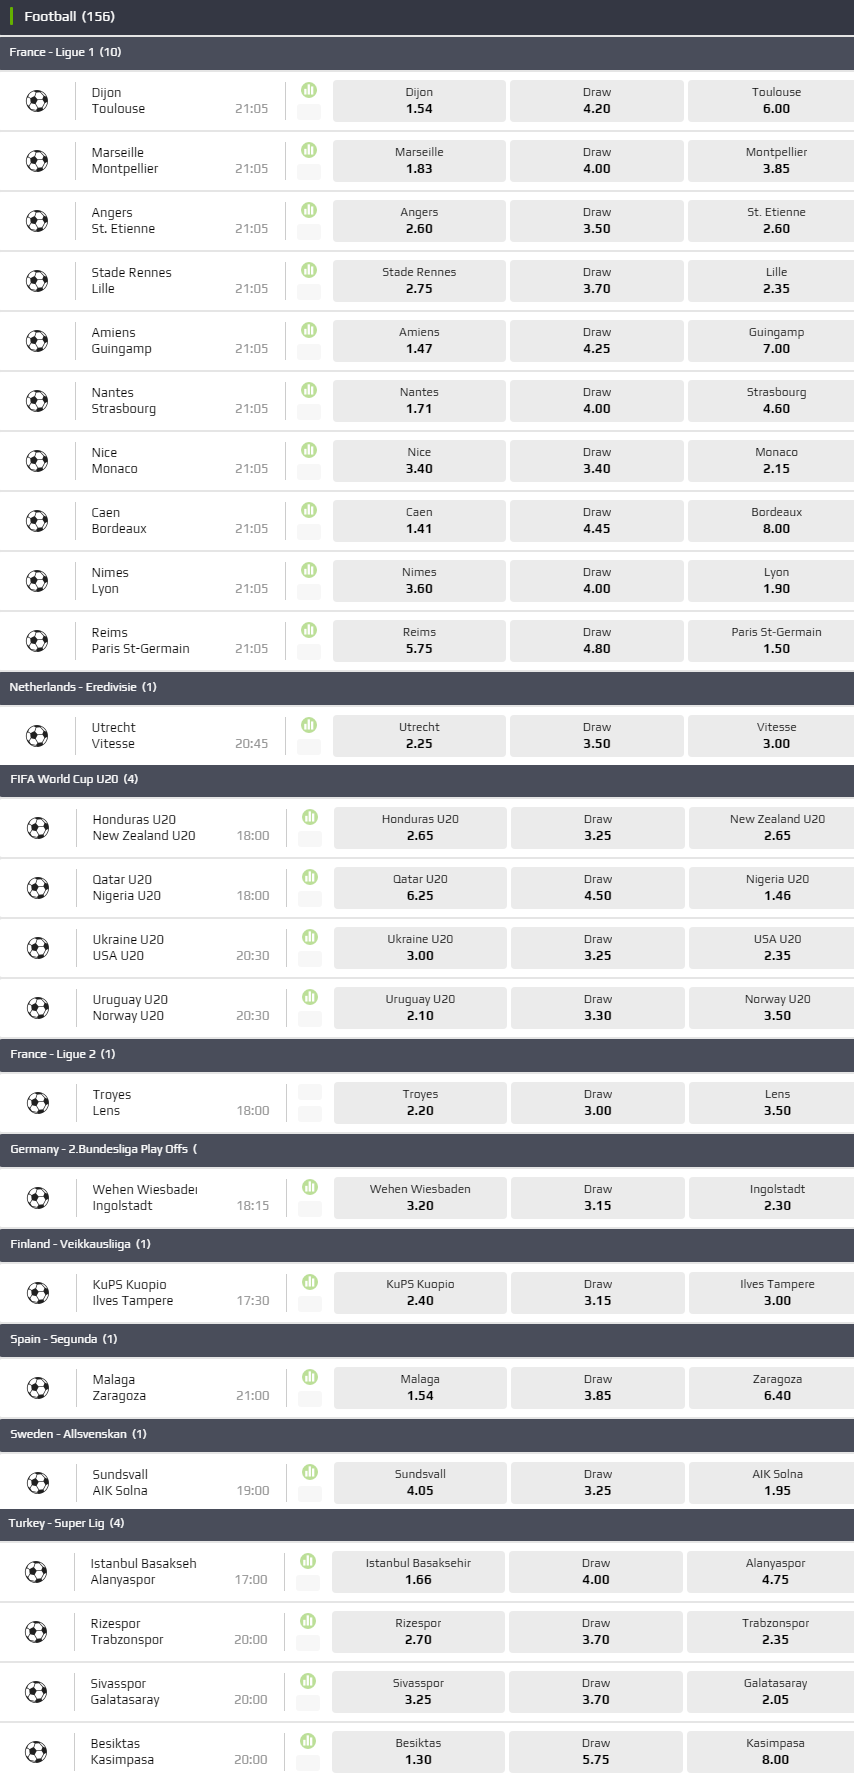Open statistics icon for Dijon vs Toulouse

[x=309, y=90]
